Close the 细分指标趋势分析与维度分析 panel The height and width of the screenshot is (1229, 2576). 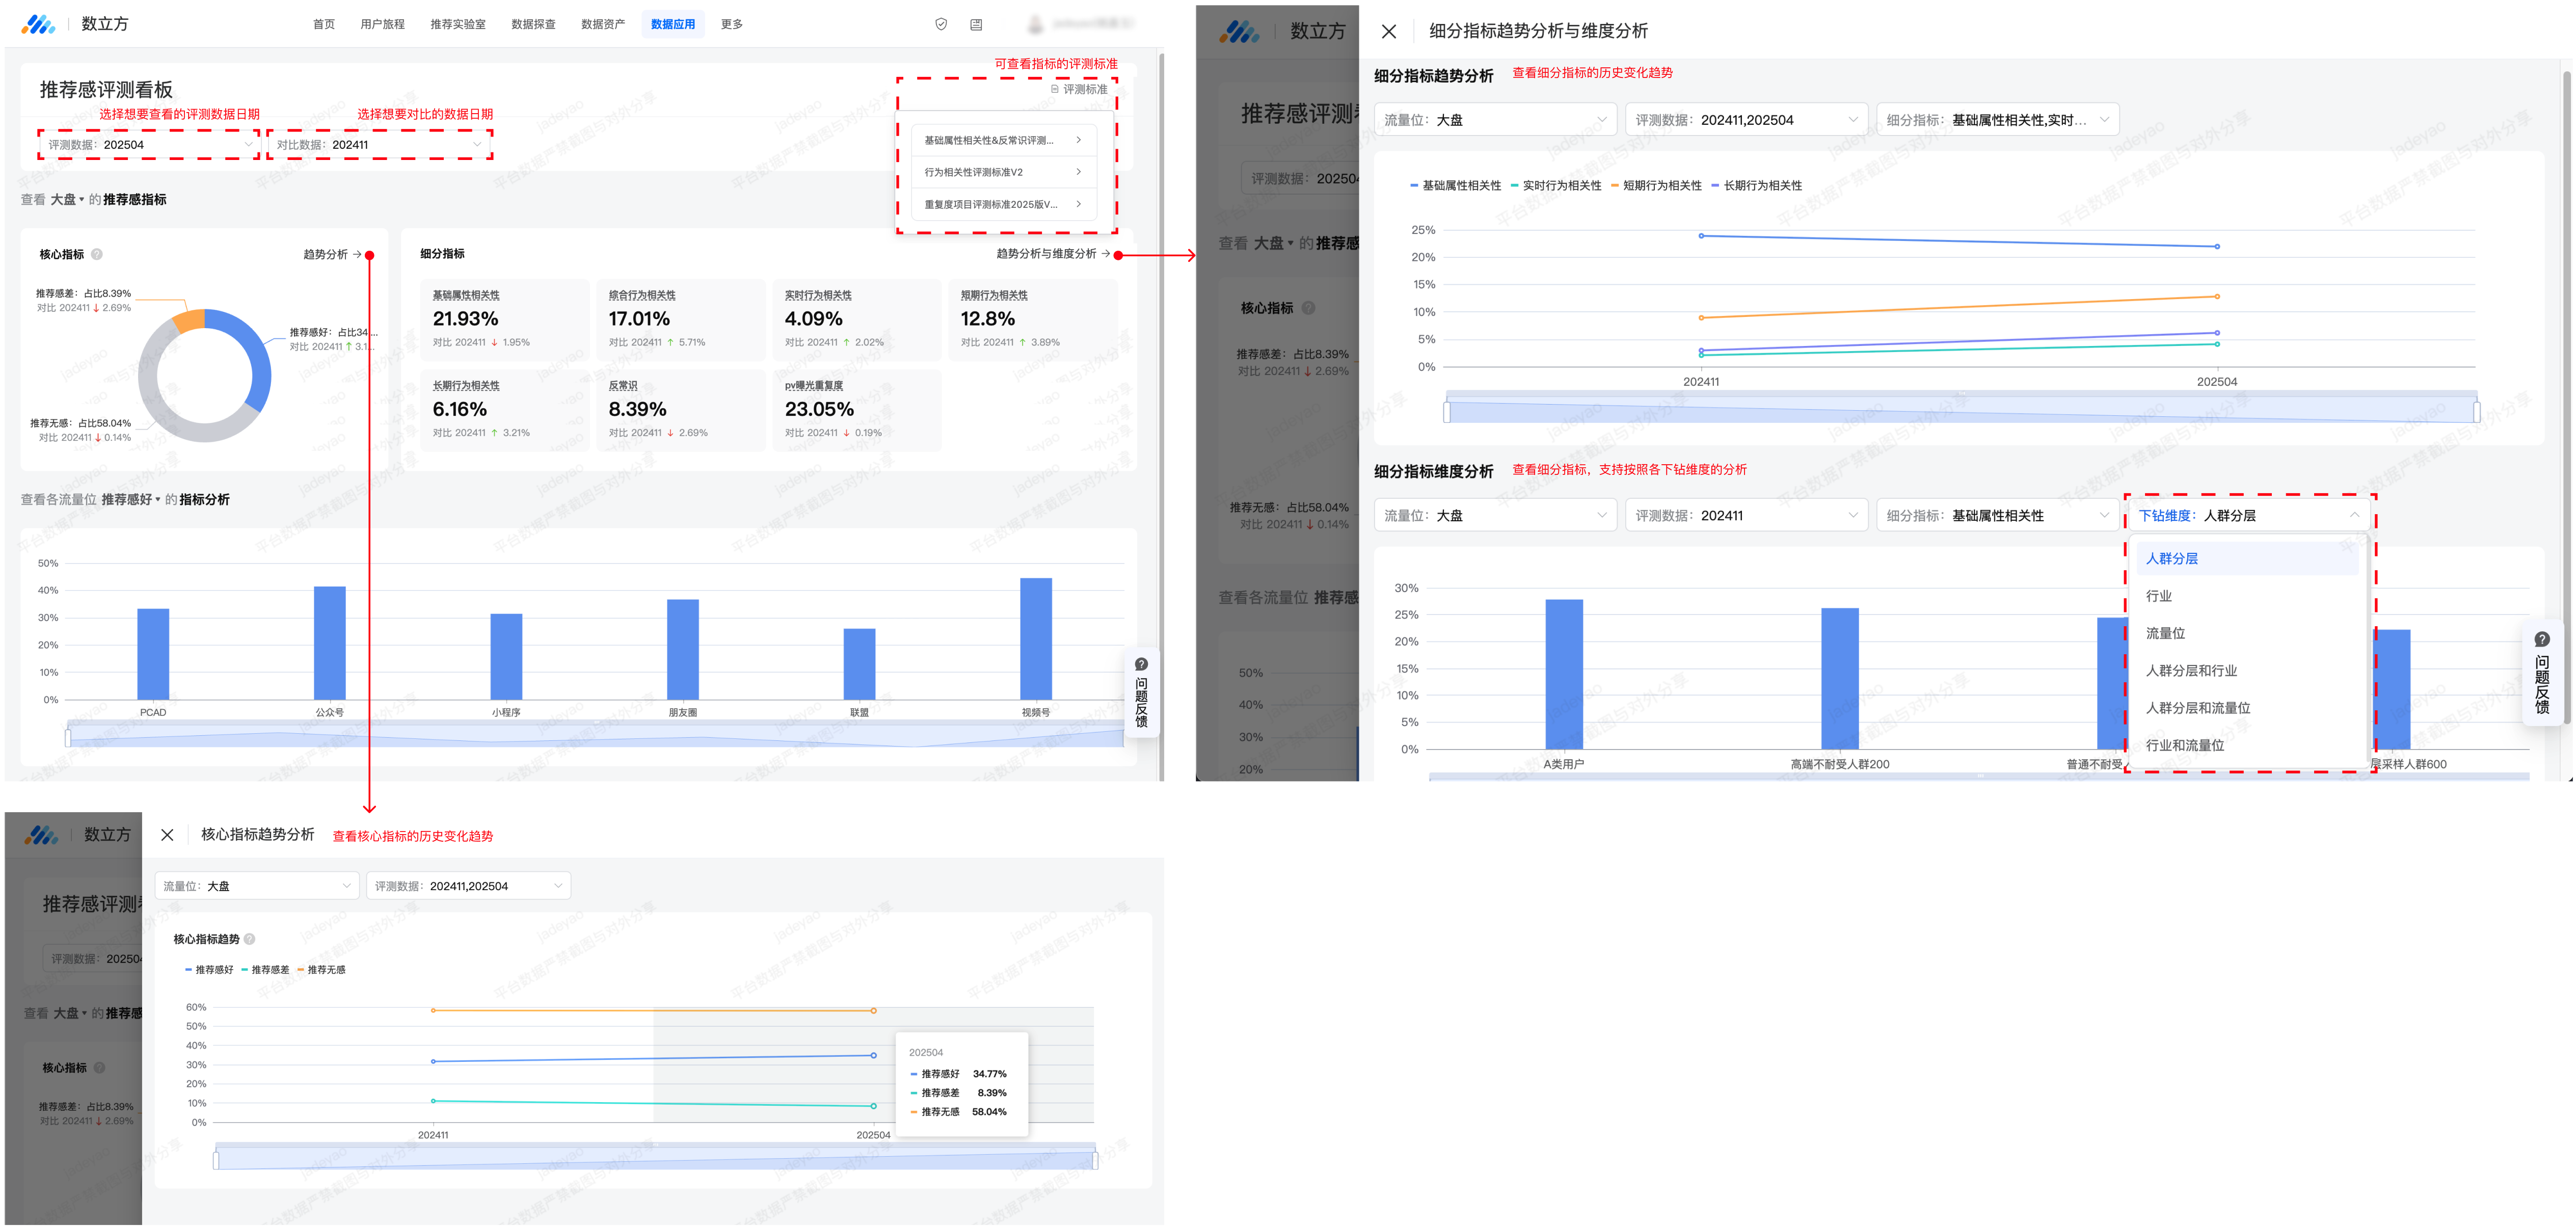[1388, 31]
